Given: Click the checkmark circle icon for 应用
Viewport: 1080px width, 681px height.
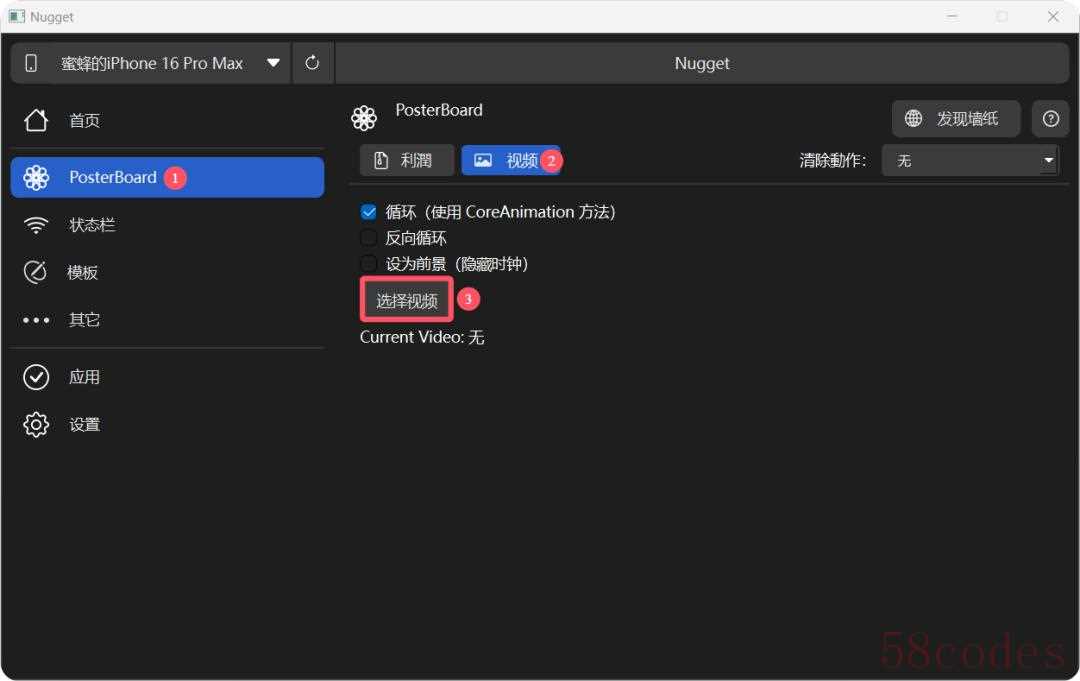Looking at the screenshot, I should pyautogui.click(x=36, y=377).
